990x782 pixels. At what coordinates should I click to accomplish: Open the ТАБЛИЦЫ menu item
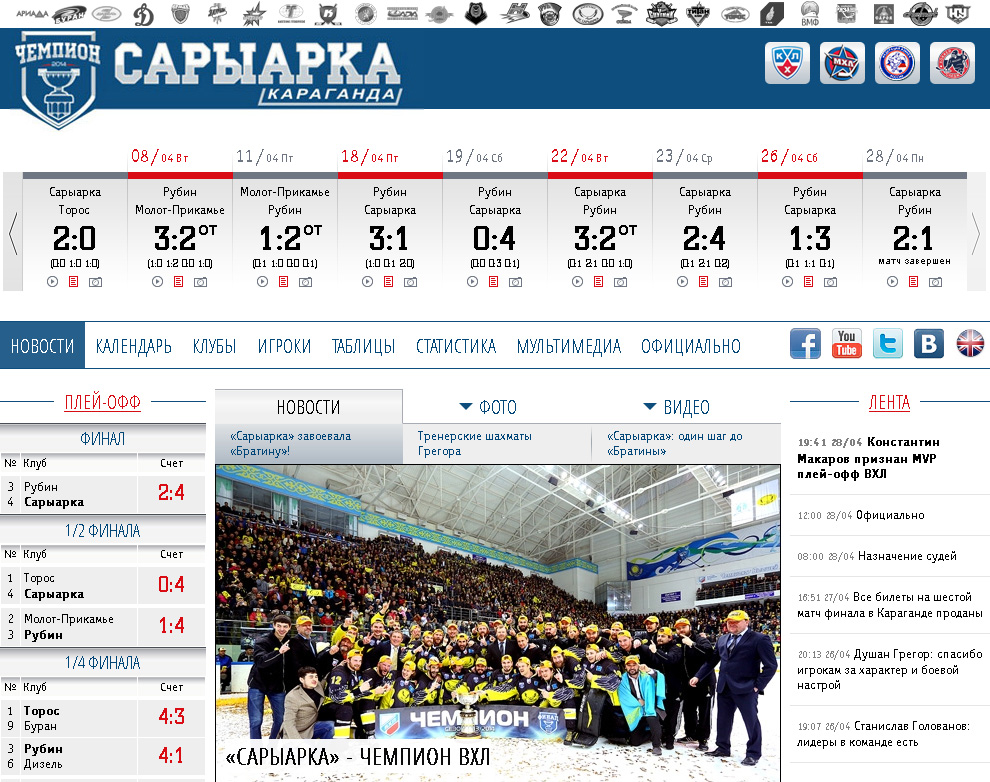[x=364, y=346]
